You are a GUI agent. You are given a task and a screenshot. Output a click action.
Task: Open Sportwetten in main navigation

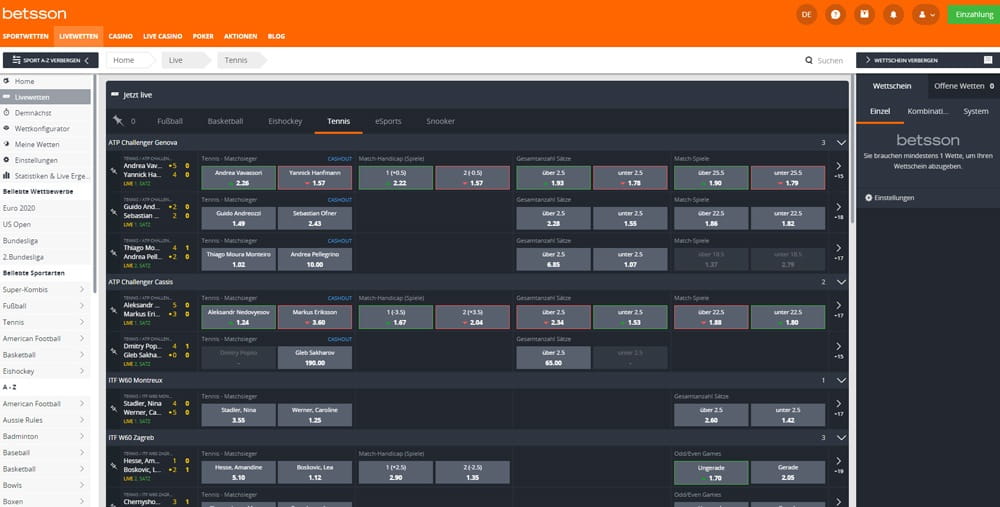click(x=26, y=36)
